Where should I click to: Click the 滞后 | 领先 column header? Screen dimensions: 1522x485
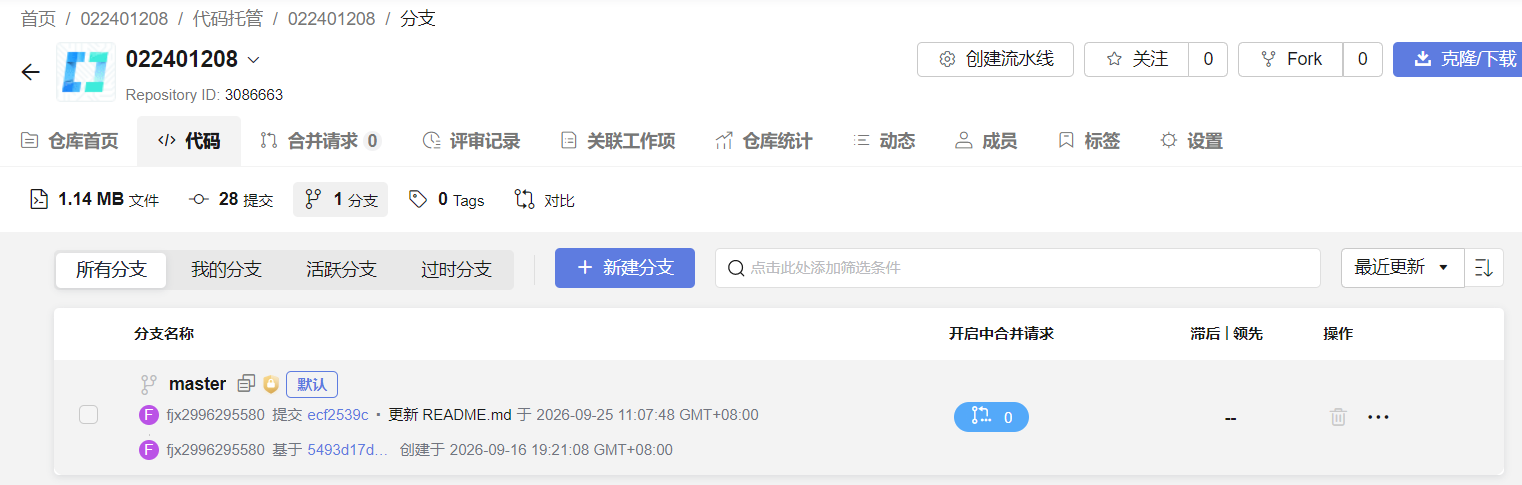1226,334
